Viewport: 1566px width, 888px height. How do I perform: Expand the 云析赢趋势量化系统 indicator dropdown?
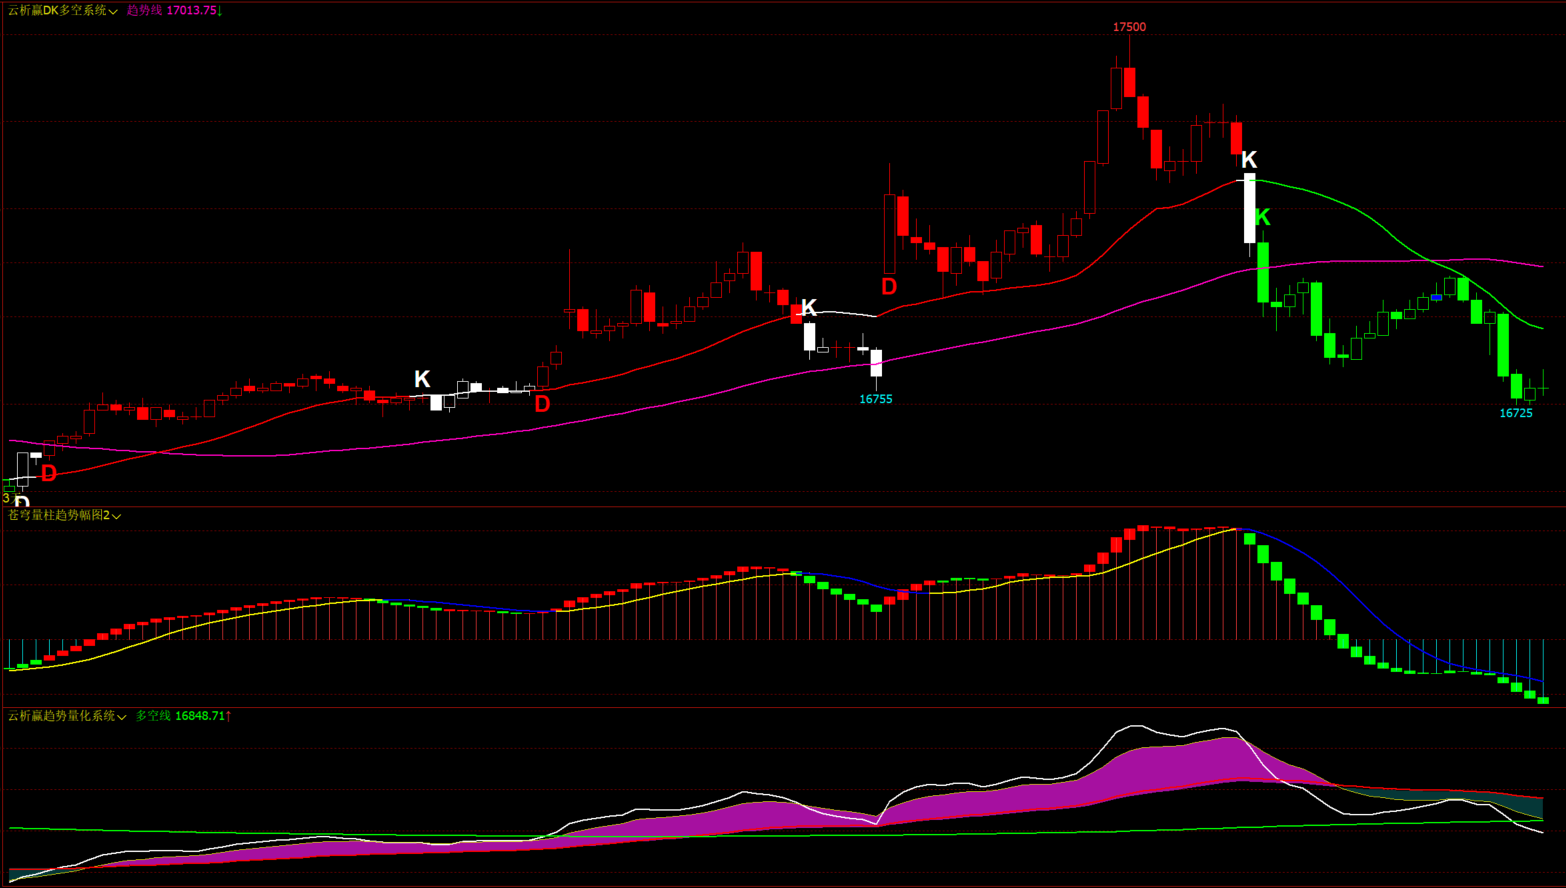pyautogui.click(x=122, y=717)
